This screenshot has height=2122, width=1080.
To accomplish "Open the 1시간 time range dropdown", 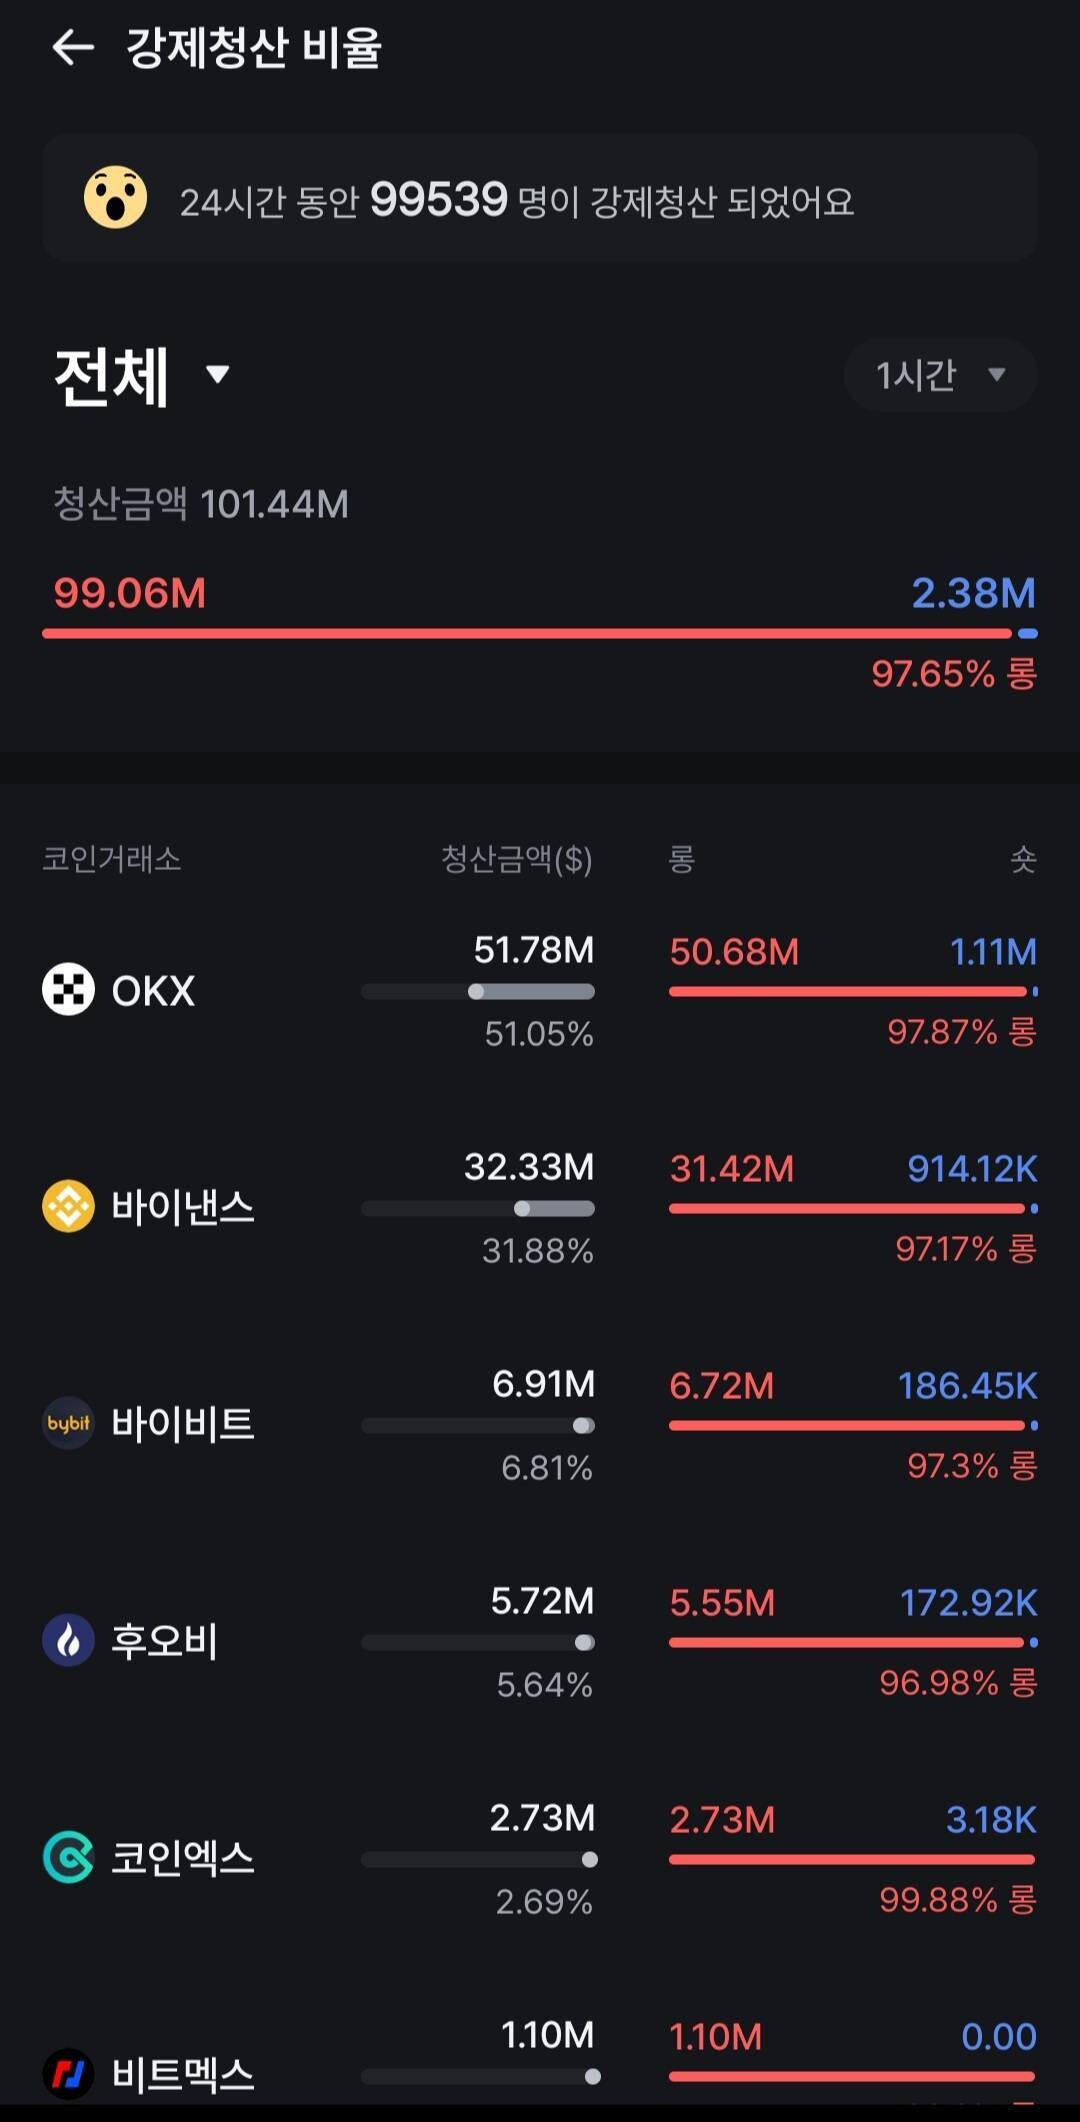I will (940, 375).
